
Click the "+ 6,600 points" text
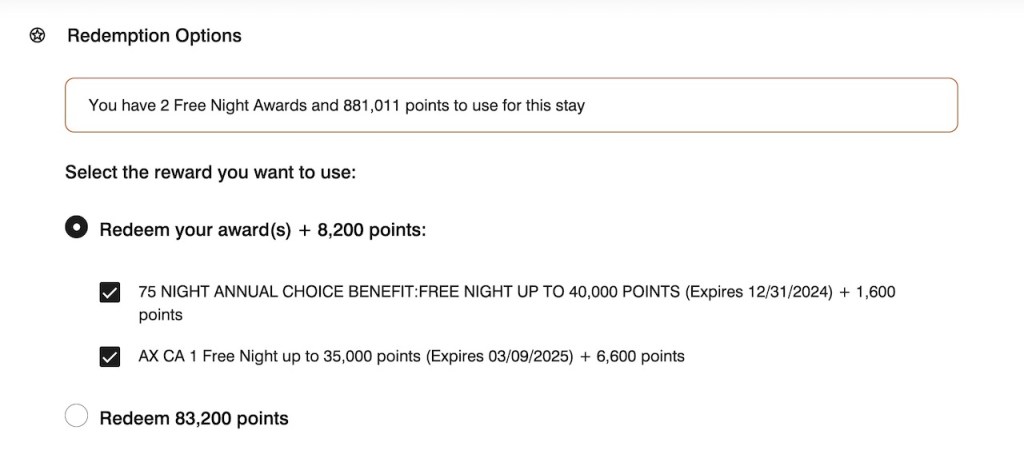[x=634, y=356]
